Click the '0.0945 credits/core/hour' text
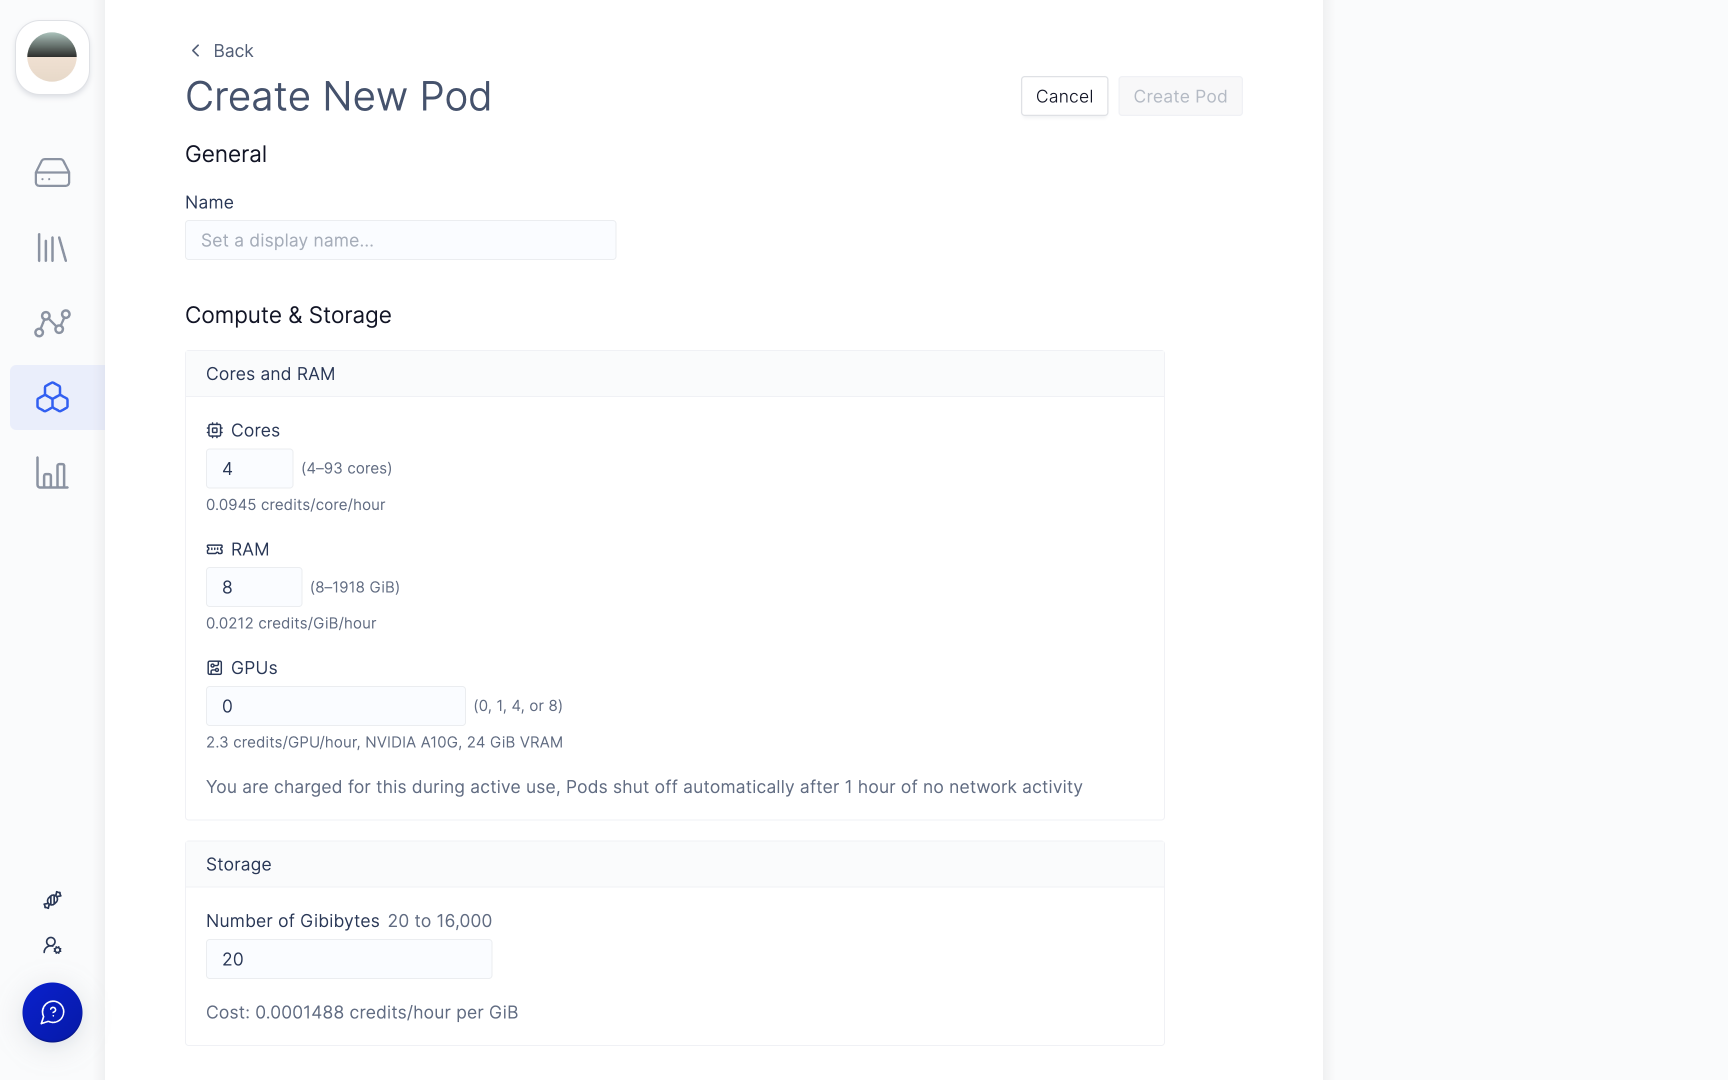Image resolution: width=1728 pixels, height=1080 pixels. coord(296,505)
